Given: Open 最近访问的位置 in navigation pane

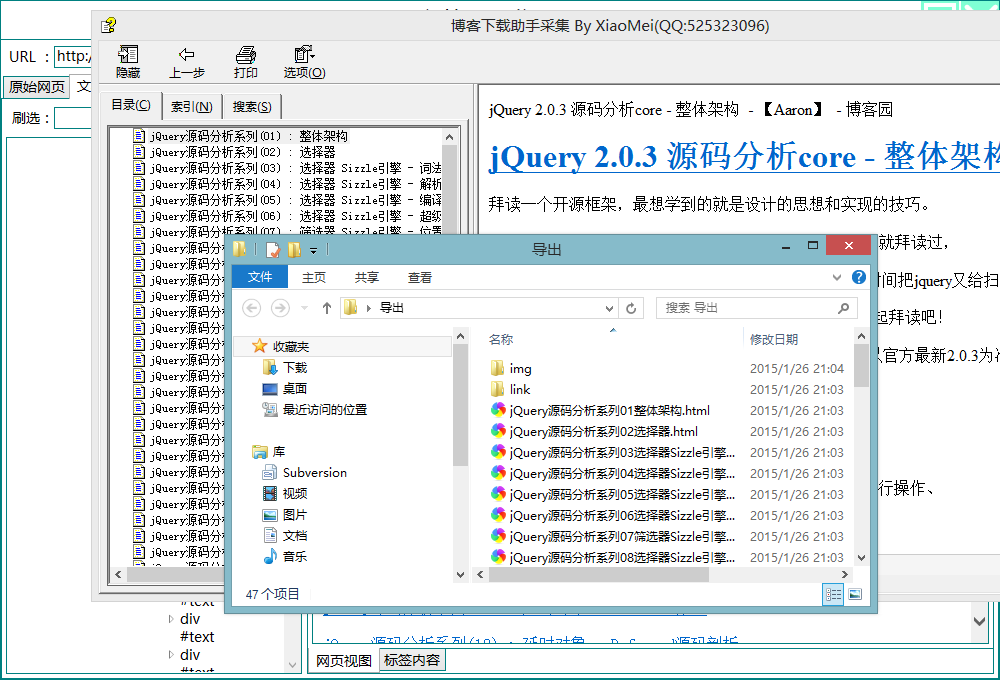Looking at the screenshot, I should [315, 410].
